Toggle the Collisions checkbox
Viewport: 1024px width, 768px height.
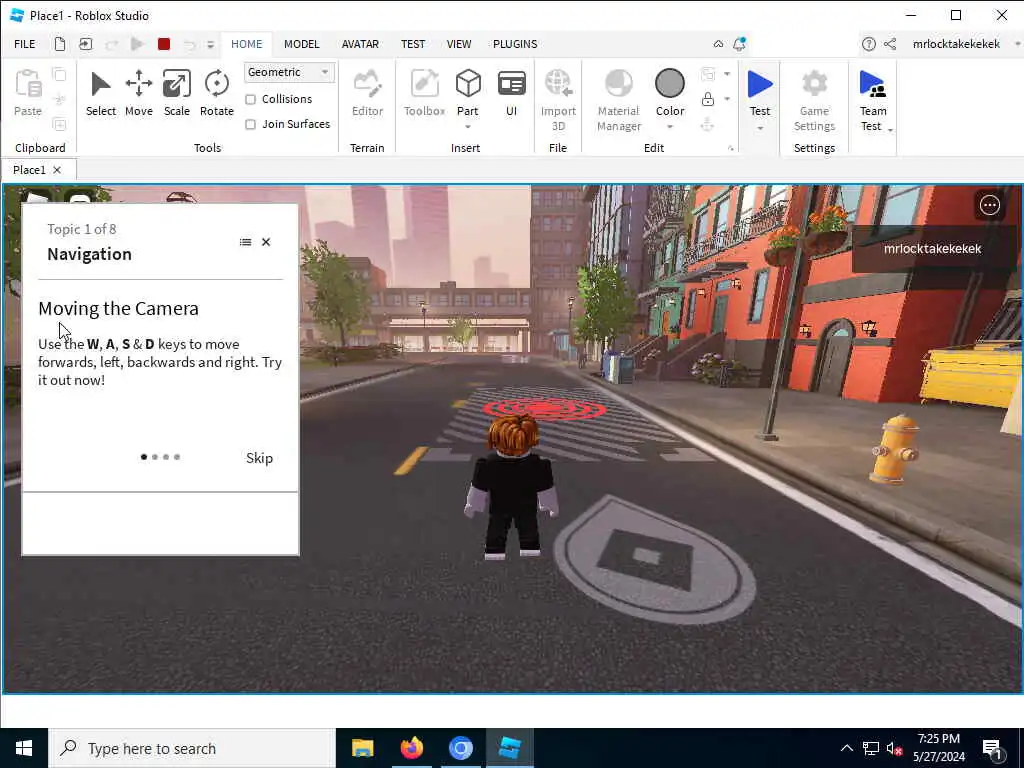[x=250, y=99]
